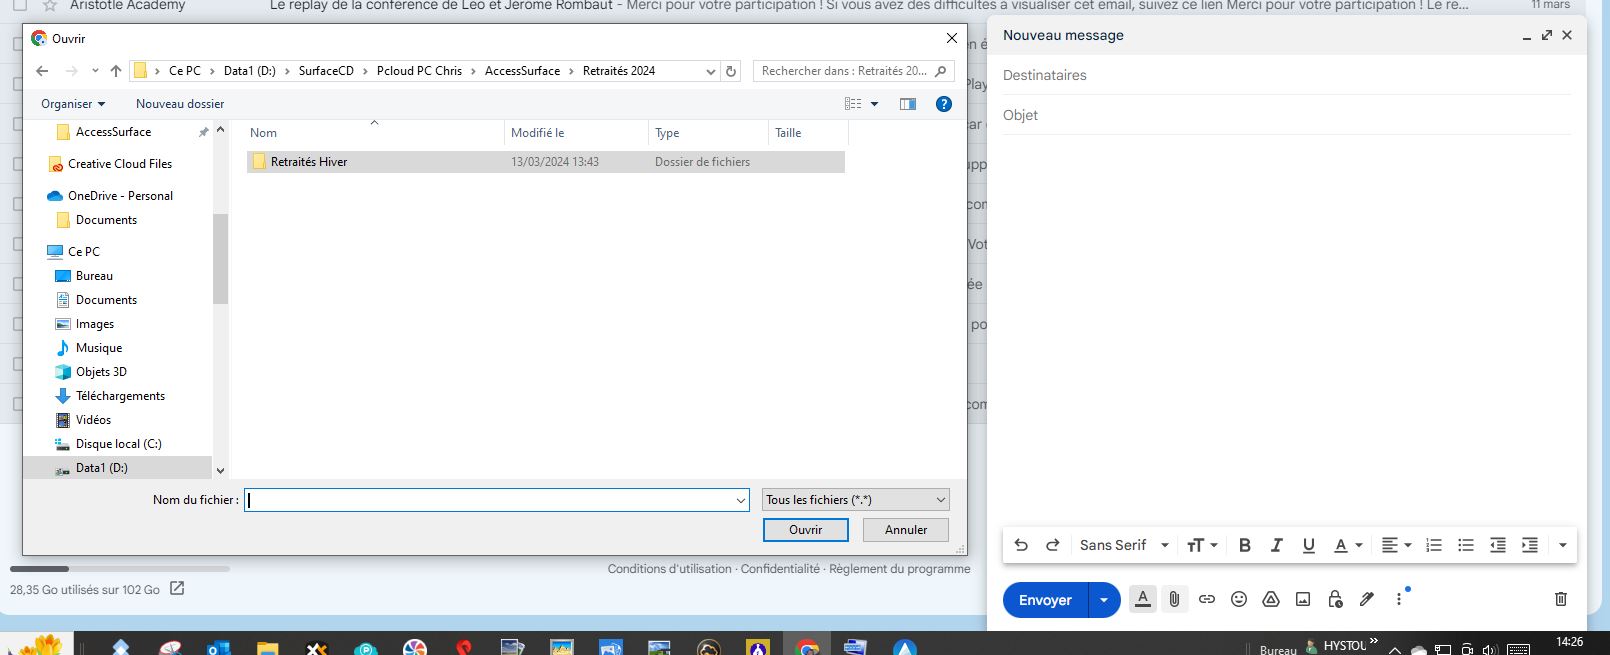Click Pcloud PC Chris breadcrumb segment
Image resolution: width=1610 pixels, height=655 pixels.
point(419,71)
